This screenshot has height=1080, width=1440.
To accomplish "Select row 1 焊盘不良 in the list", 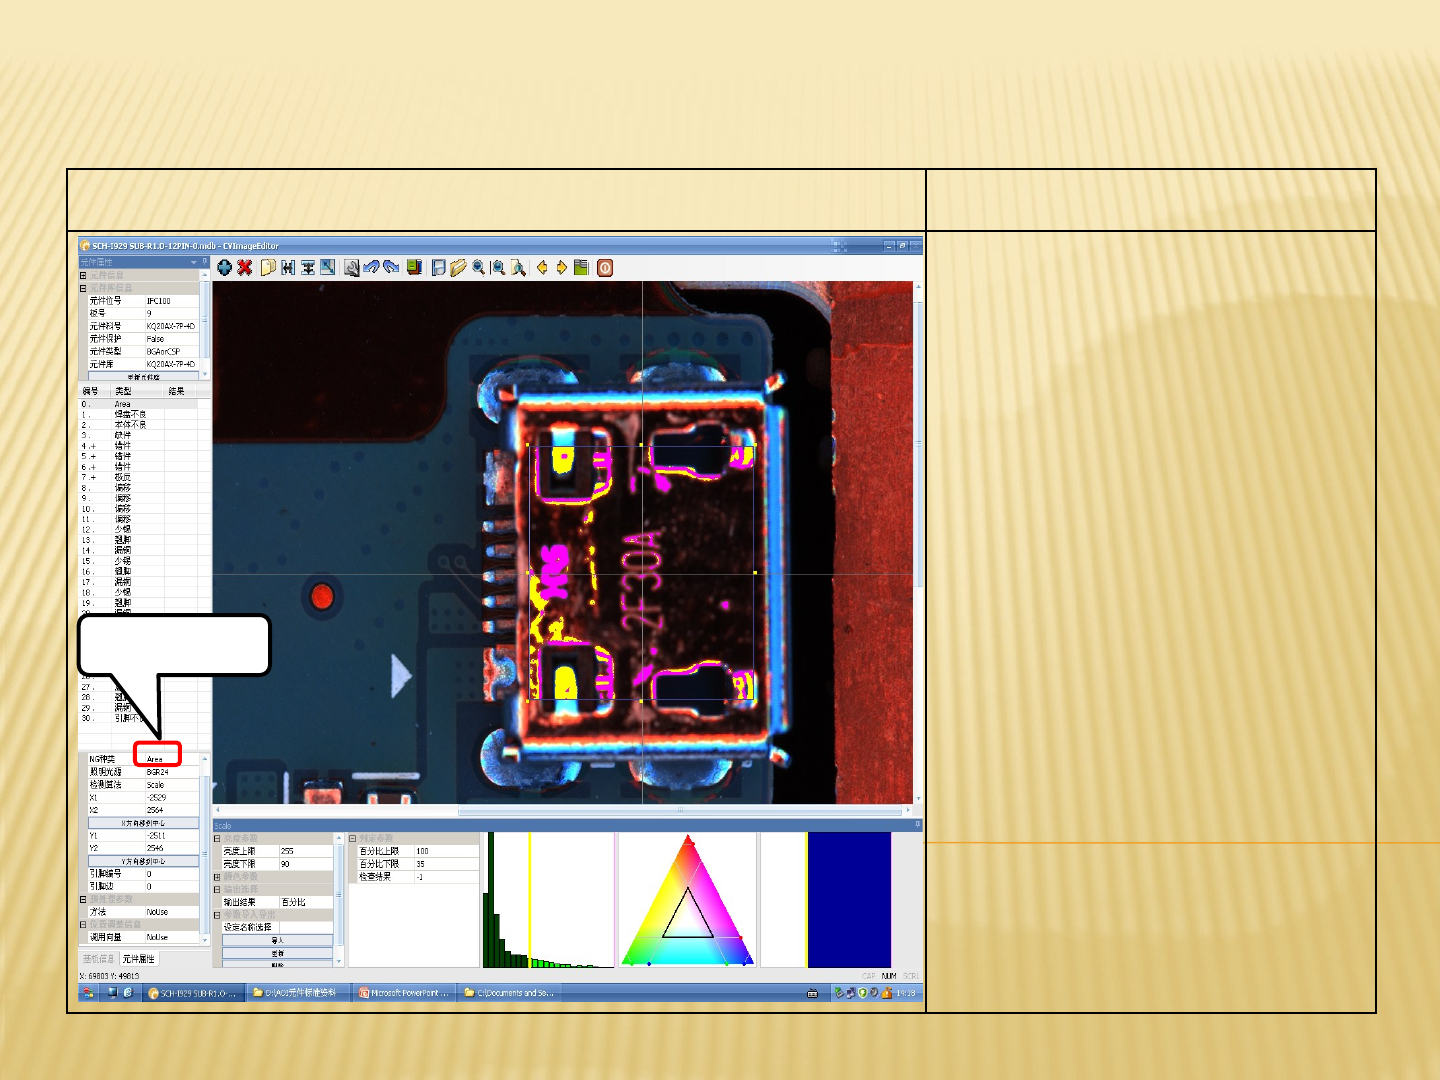I will tap(140, 414).
